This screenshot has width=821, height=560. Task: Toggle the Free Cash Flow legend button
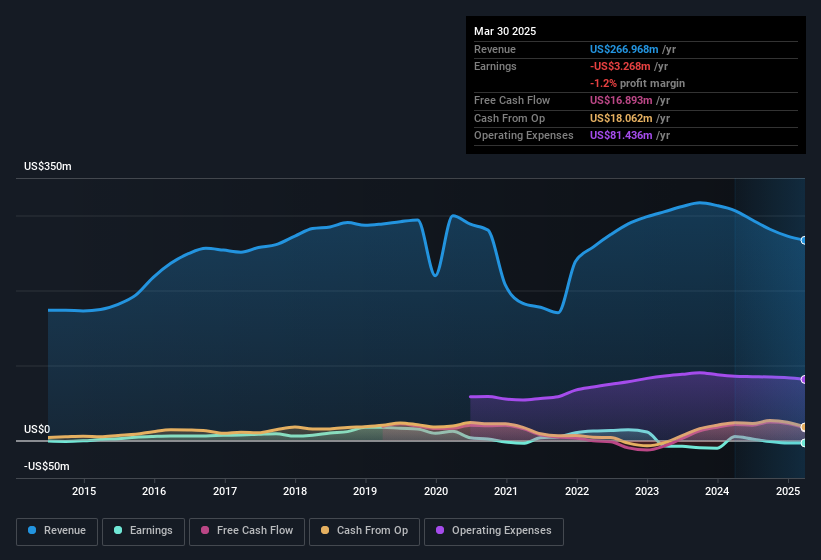247,531
